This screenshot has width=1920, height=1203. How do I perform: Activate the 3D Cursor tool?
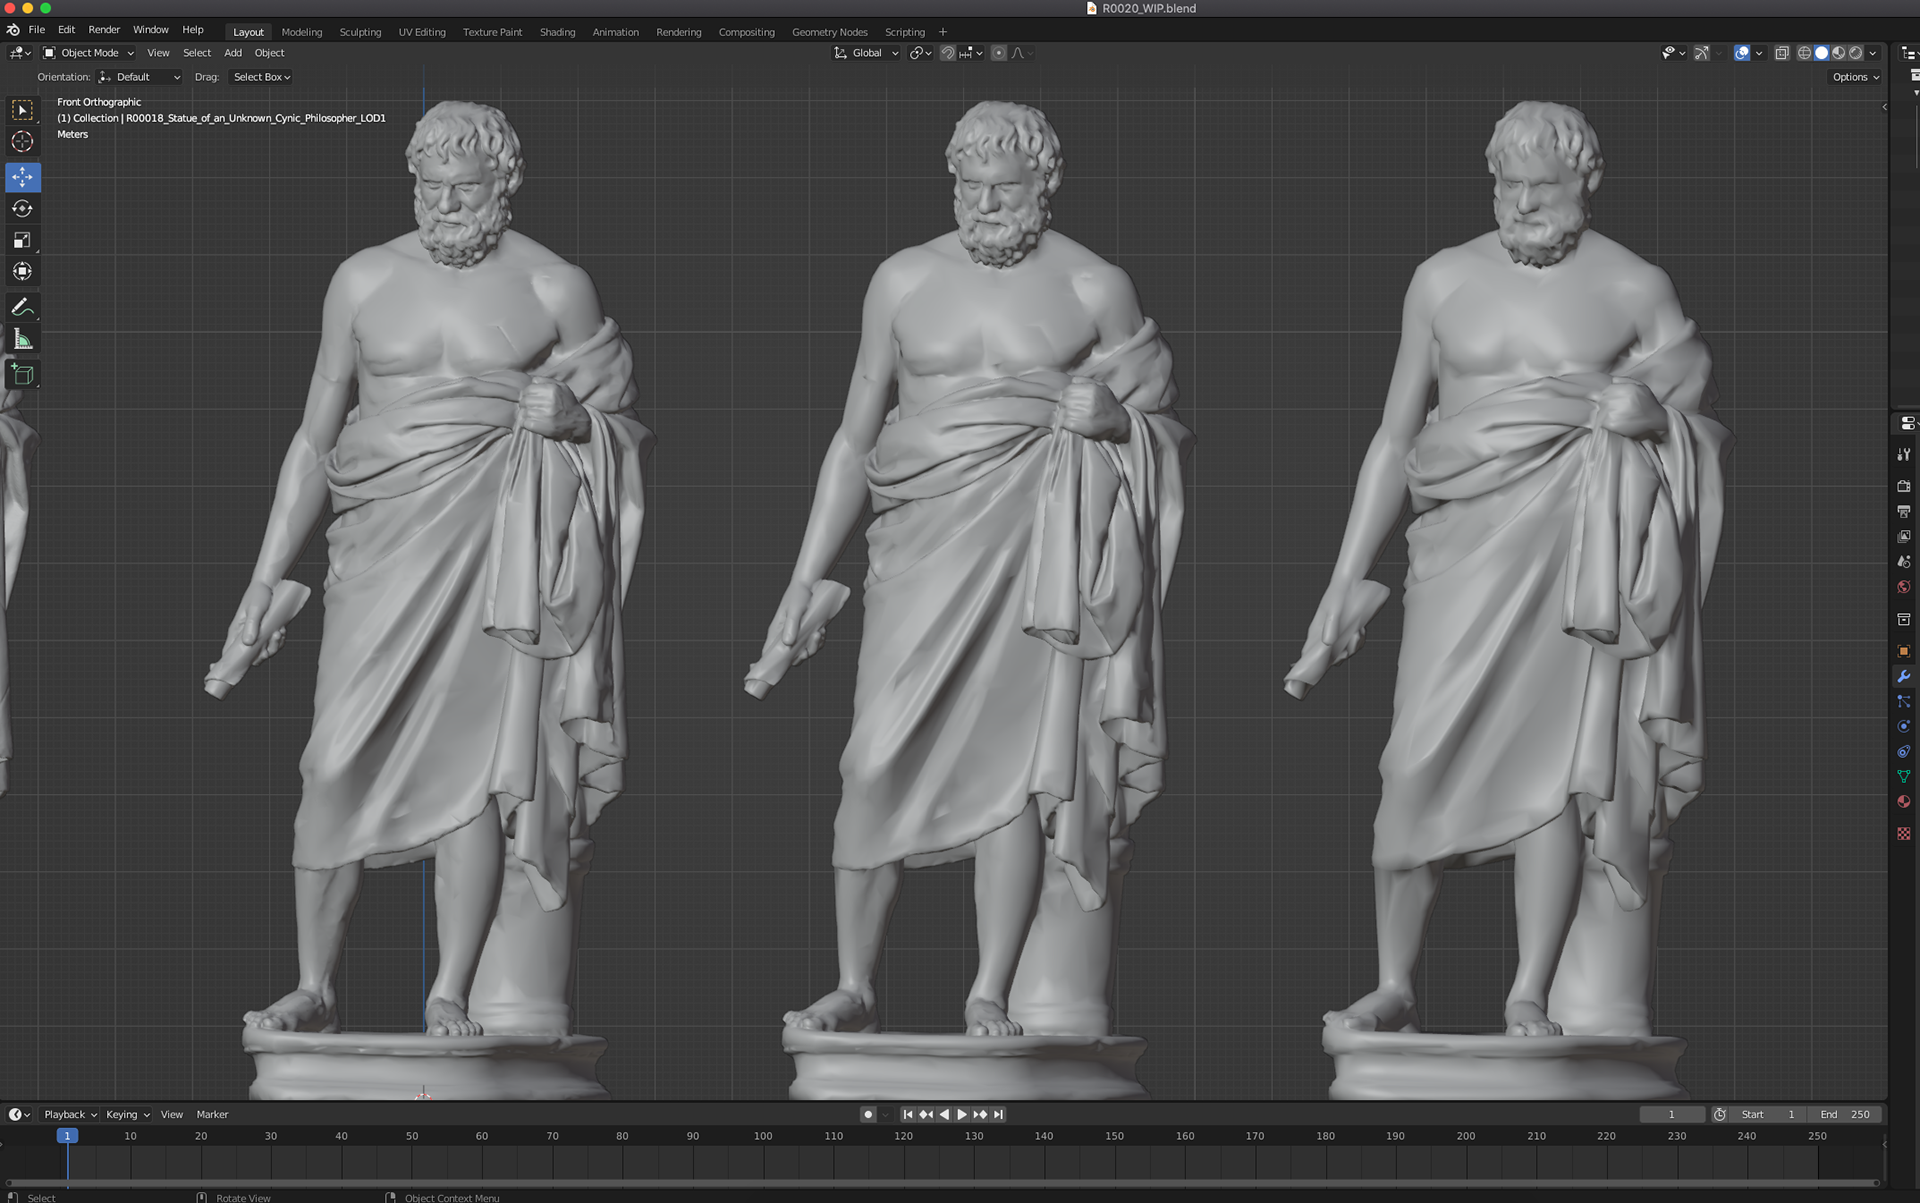[x=22, y=142]
